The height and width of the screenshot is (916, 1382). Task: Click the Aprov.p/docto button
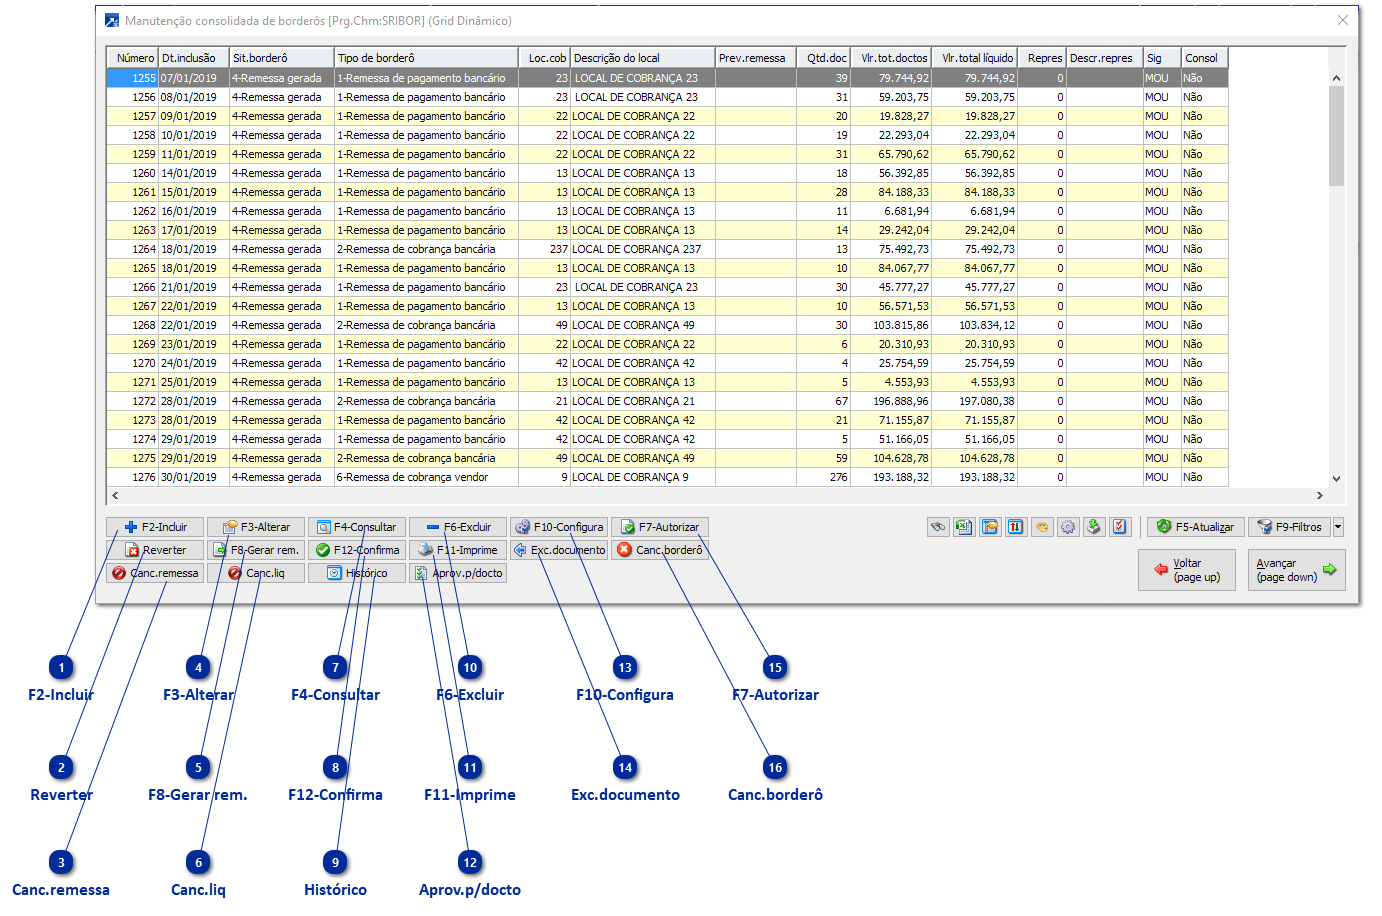458,573
